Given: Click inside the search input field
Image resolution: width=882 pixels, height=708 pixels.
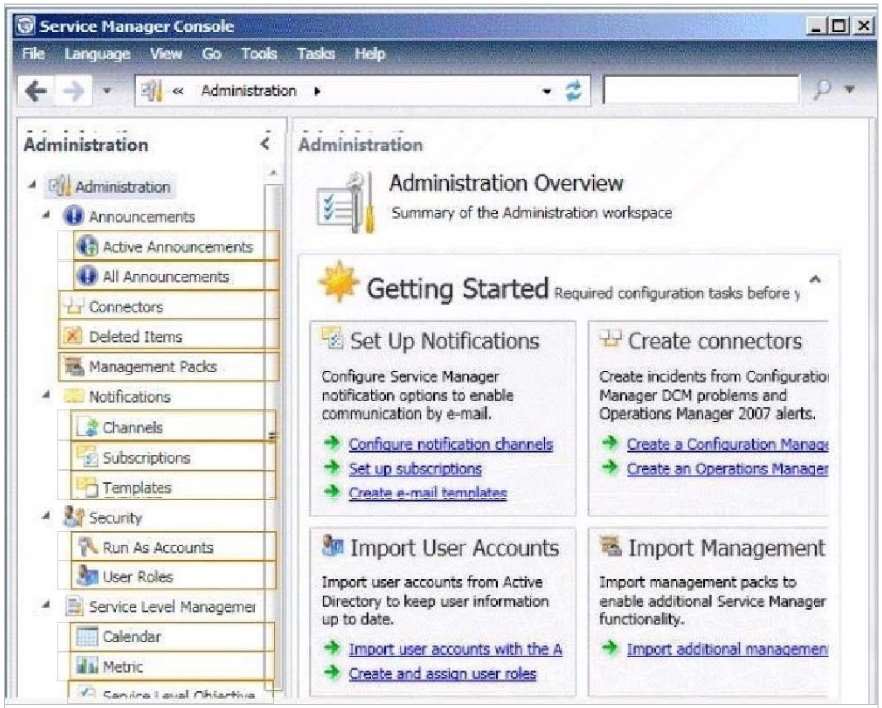Looking at the screenshot, I should [x=701, y=90].
